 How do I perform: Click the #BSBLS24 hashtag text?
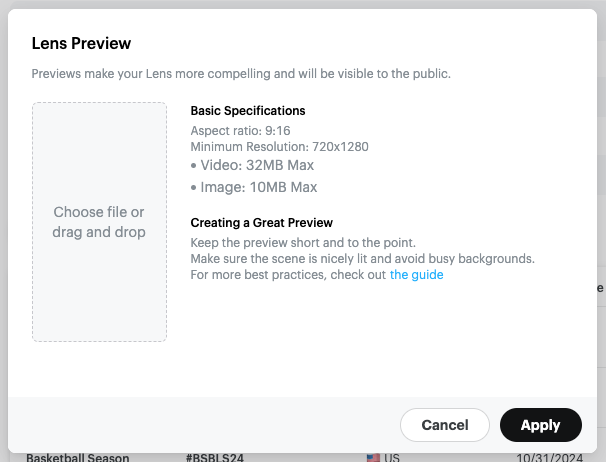(x=215, y=458)
